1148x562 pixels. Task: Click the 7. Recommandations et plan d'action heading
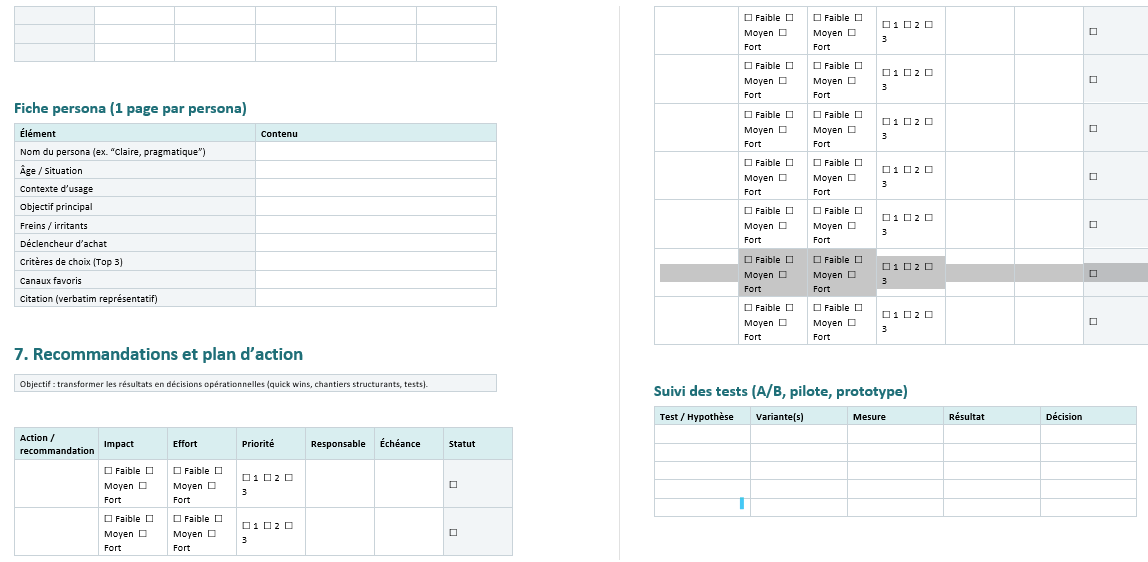click(x=158, y=354)
